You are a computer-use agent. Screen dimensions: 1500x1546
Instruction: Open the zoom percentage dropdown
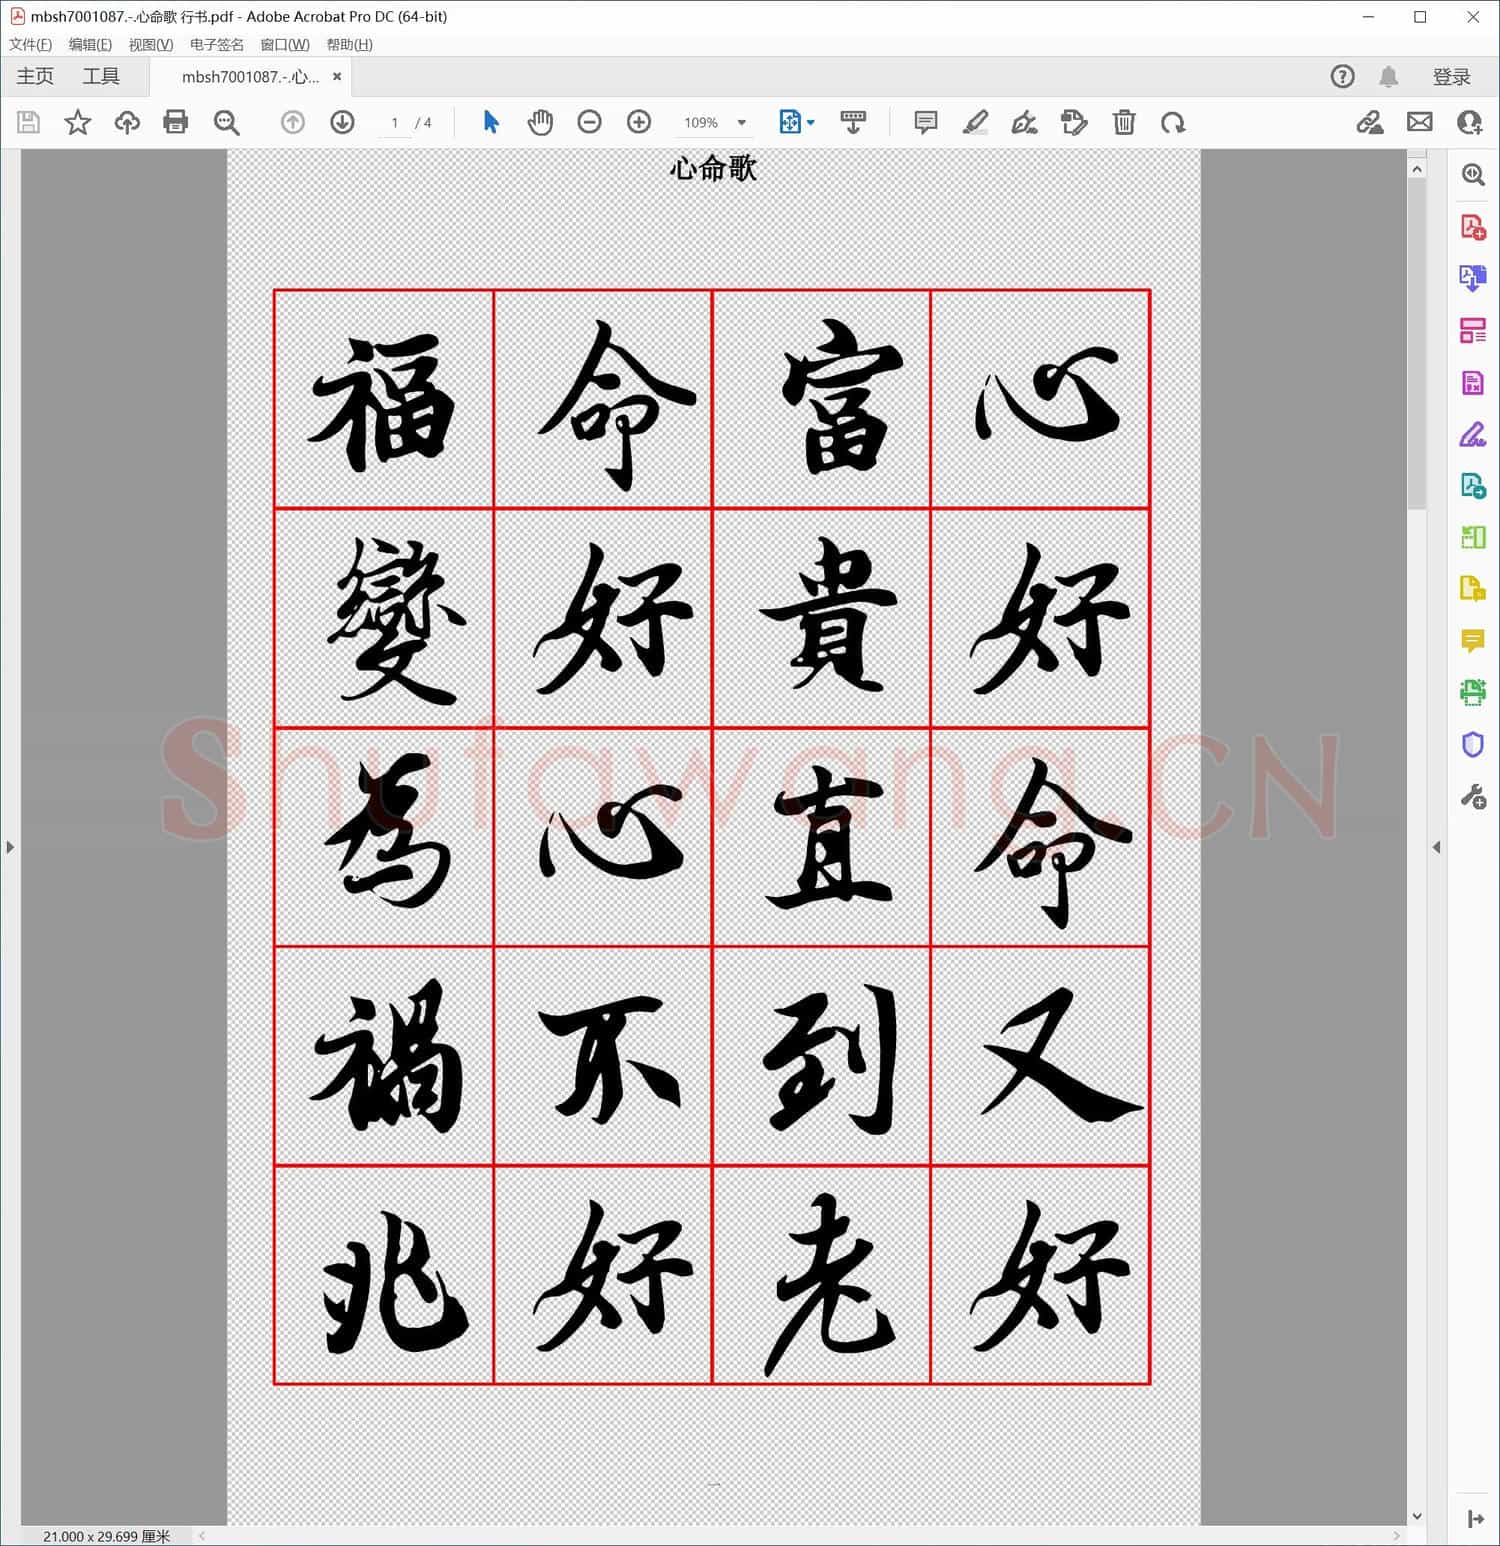click(x=740, y=122)
